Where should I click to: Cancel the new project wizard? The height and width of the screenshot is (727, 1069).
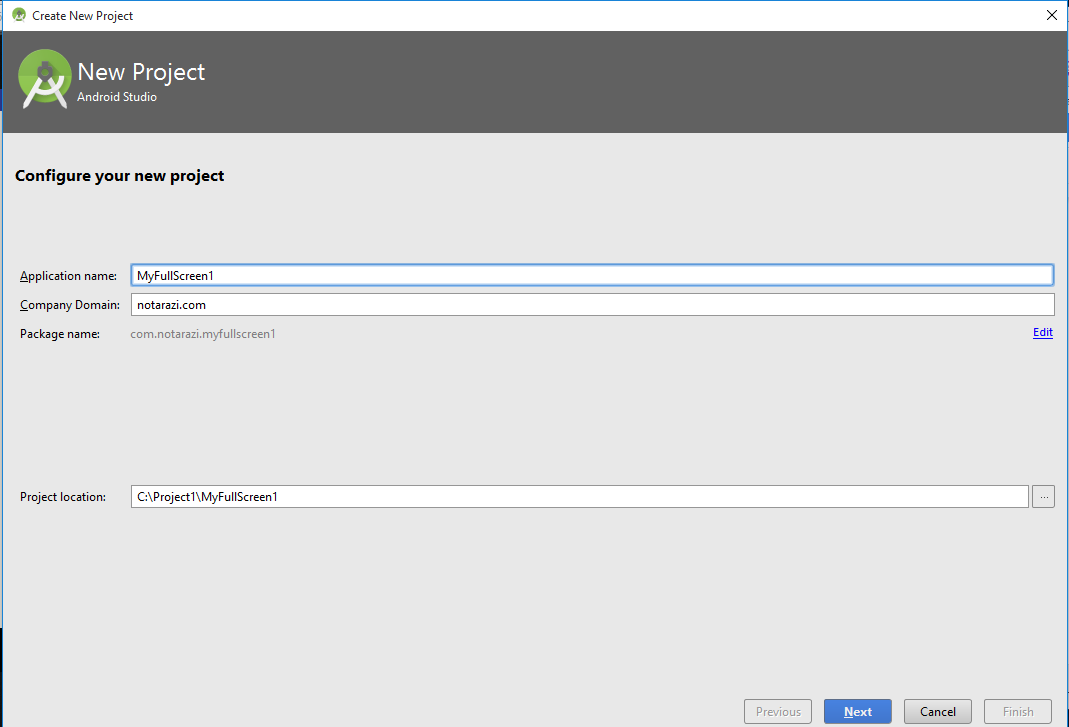tap(937, 711)
